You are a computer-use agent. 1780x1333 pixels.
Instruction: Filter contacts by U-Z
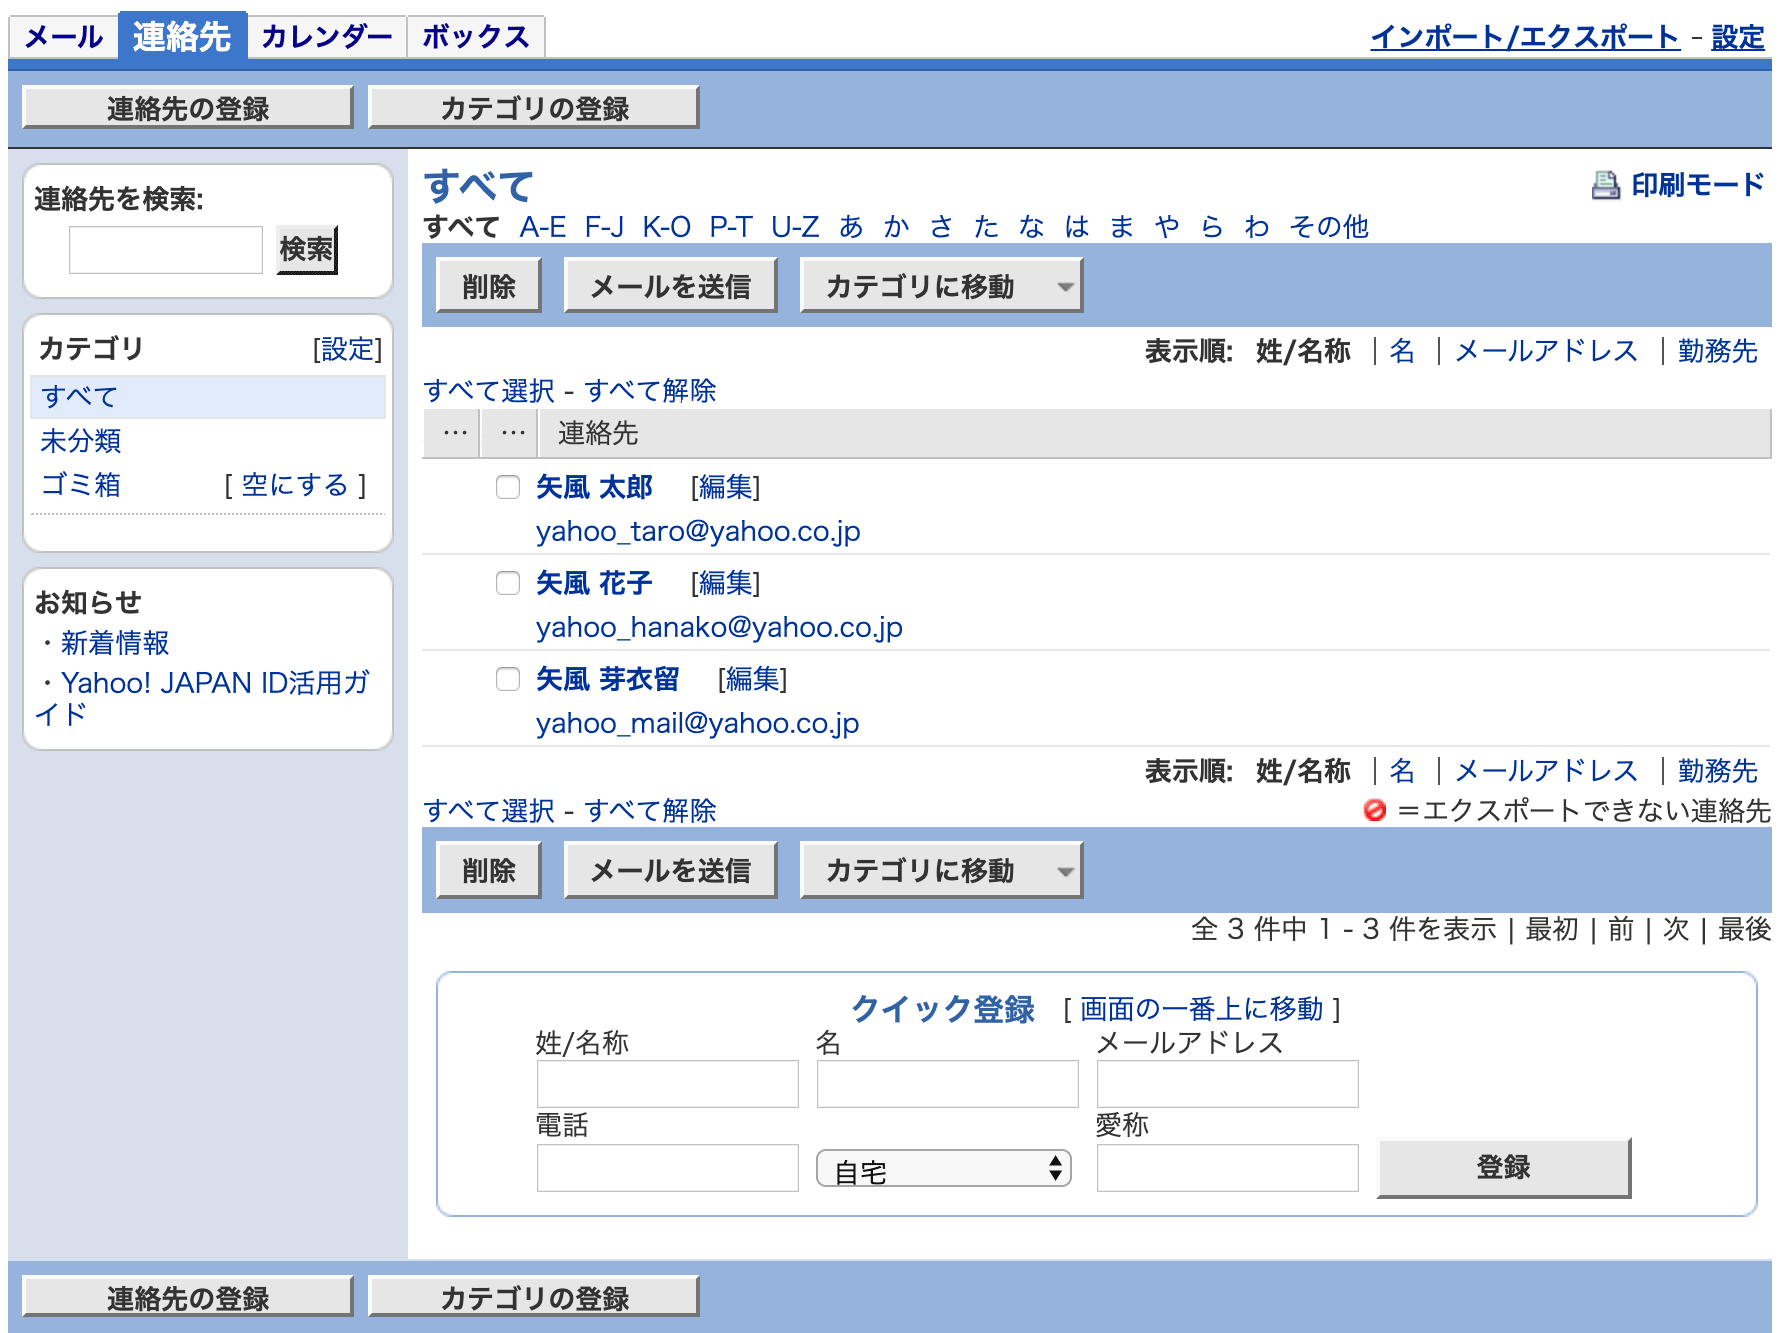[x=795, y=227]
